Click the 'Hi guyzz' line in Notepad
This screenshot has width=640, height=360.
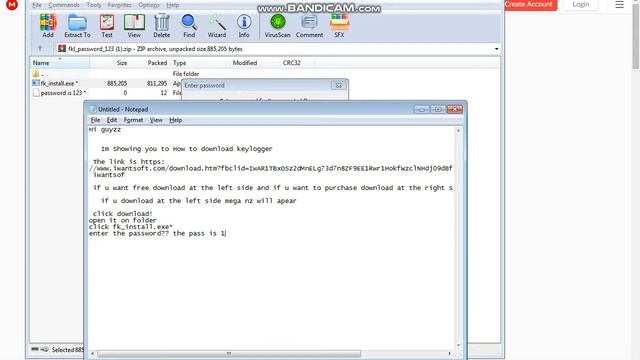105,129
